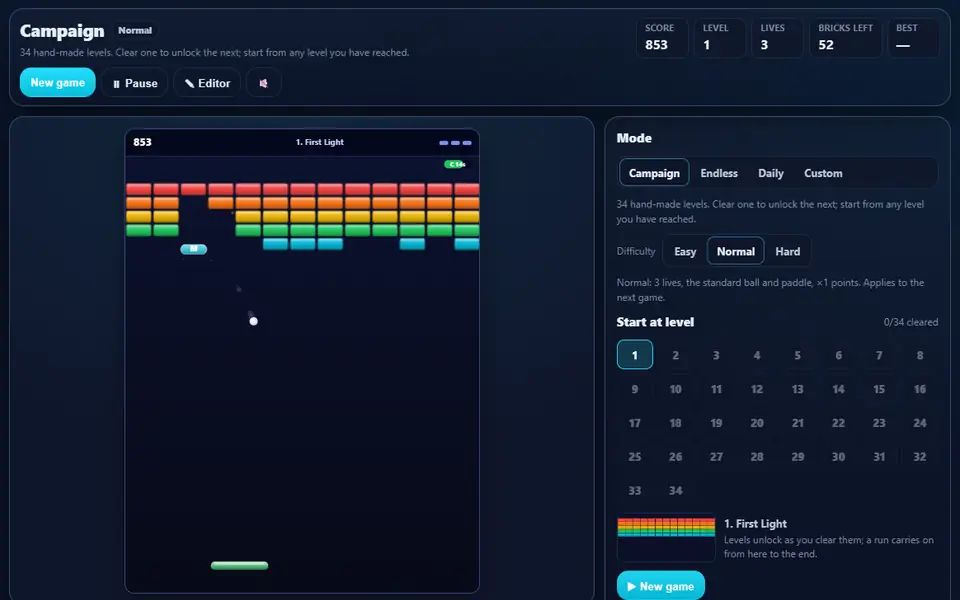Select level 14 in the level grid
Image resolution: width=960 pixels, height=600 pixels.
(x=838, y=389)
